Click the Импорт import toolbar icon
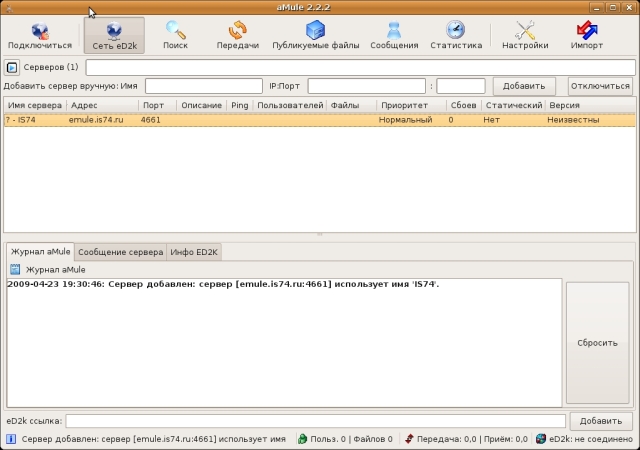This screenshot has height=450, width=640. coord(587,35)
